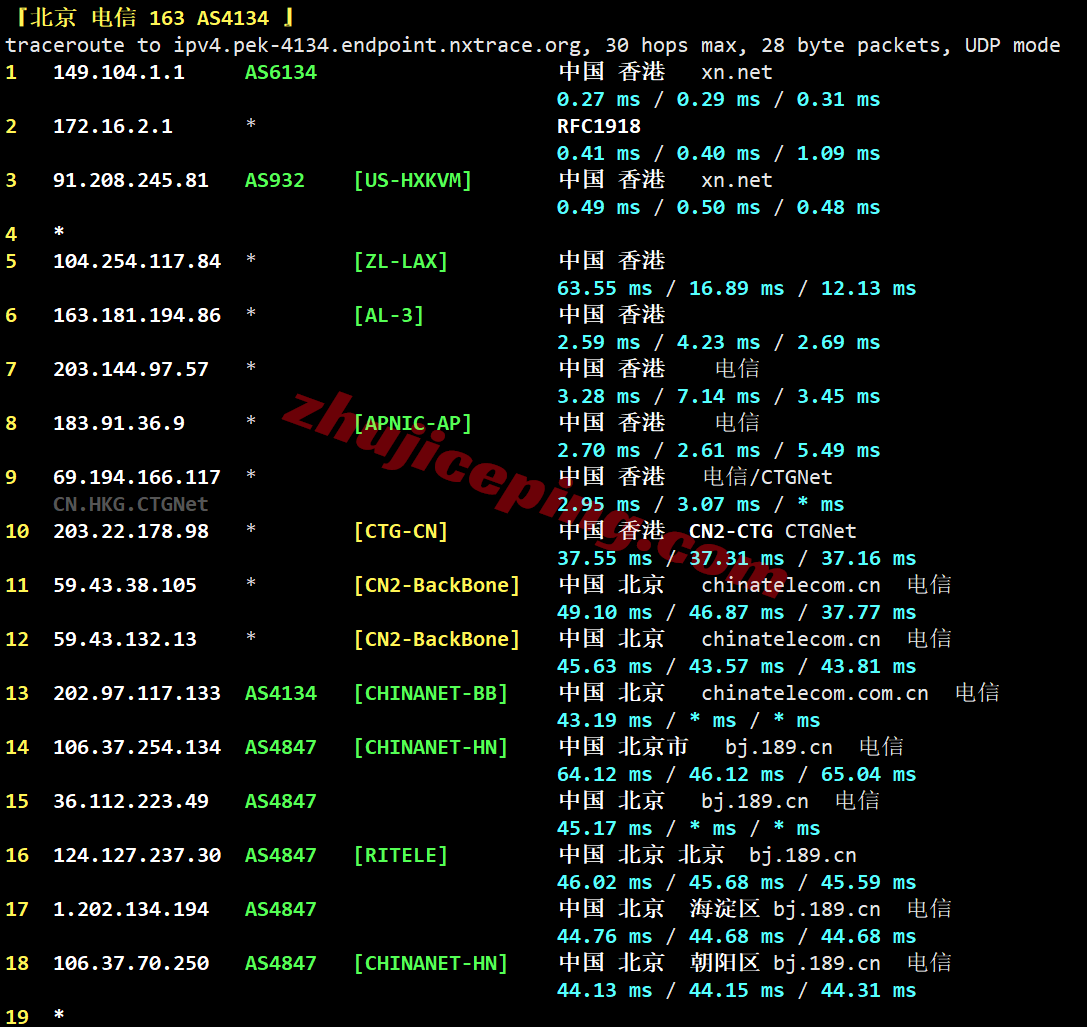The width and height of the screenshot is (1087, 1027).
Task: Select IP 183.91.36.9
Action: pyautogui.click(x=119, y=424)
